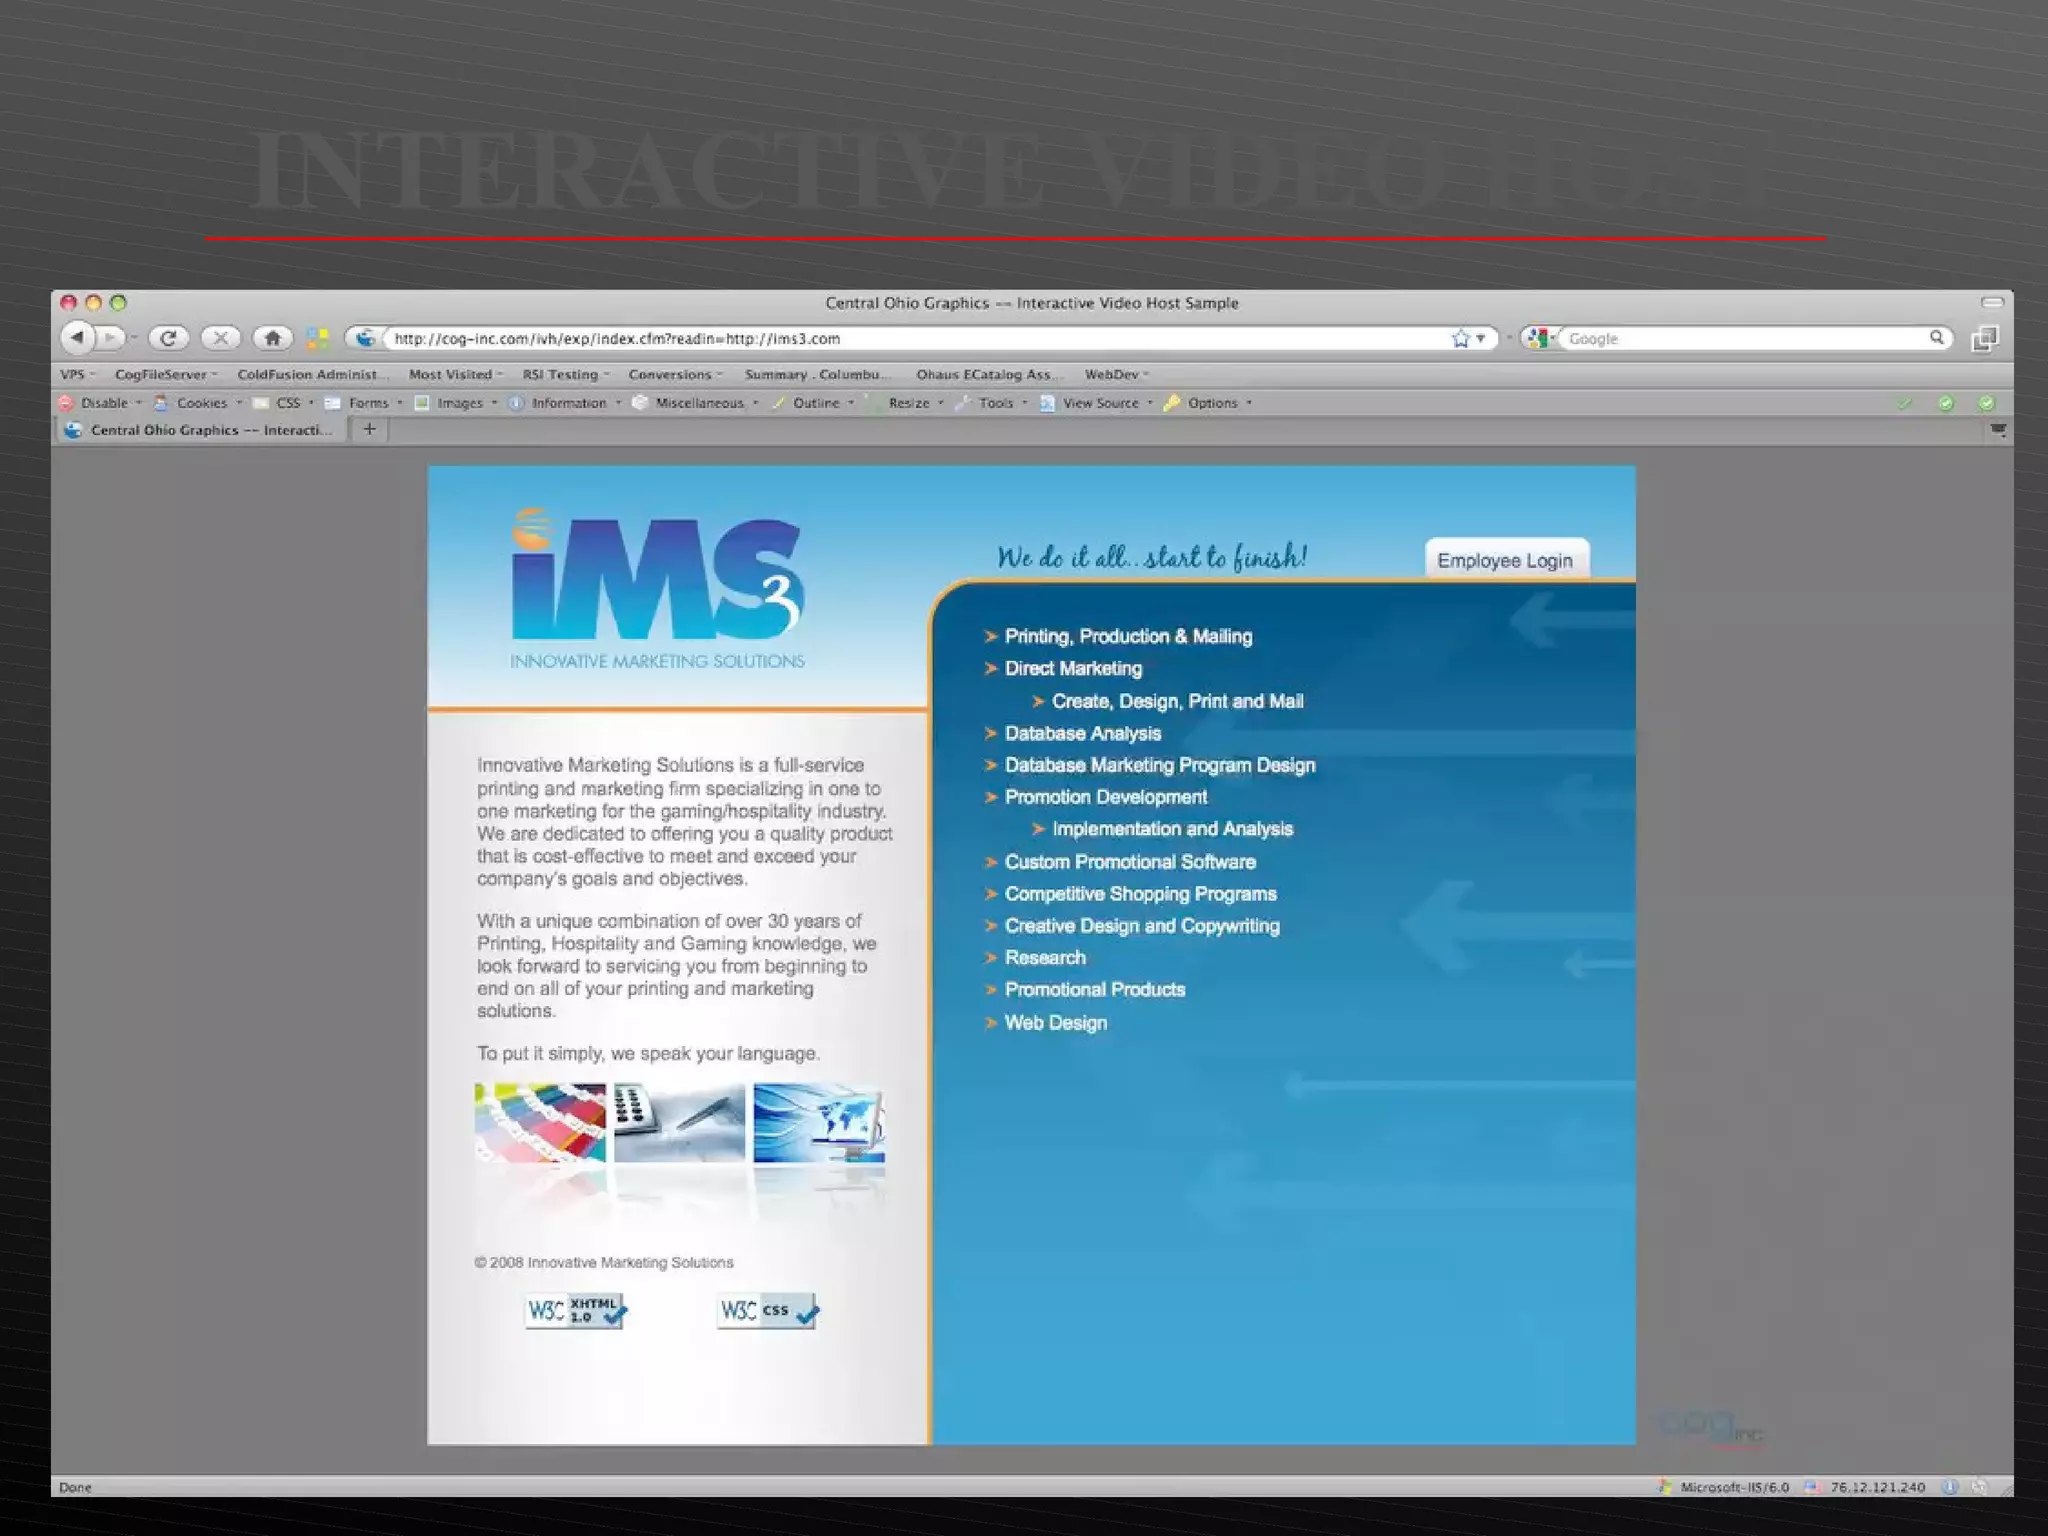Click the W3C XHTML 1.0 validation badge
Screen dimensions: 2048x1536
pos(576,1310)
